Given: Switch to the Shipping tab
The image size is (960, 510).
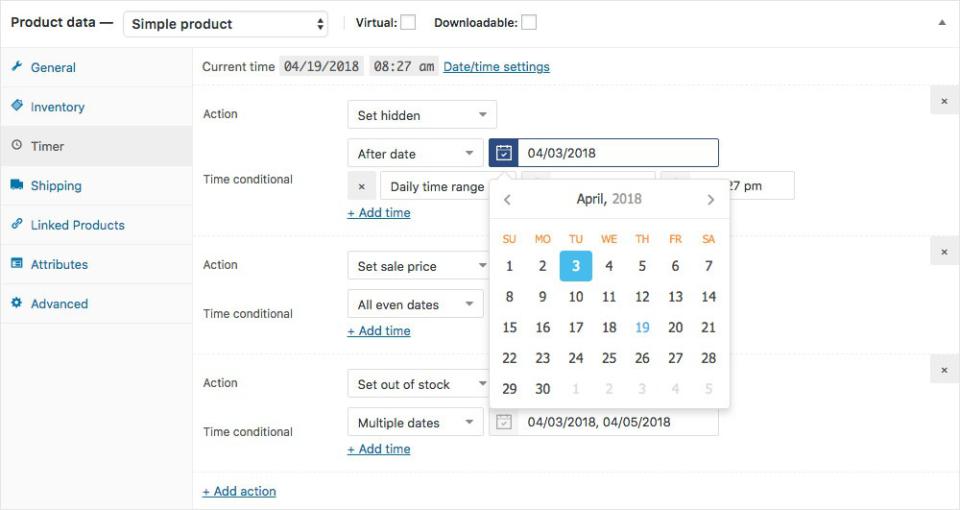Looking at the screenshot, I should click(x=56, y=186).
